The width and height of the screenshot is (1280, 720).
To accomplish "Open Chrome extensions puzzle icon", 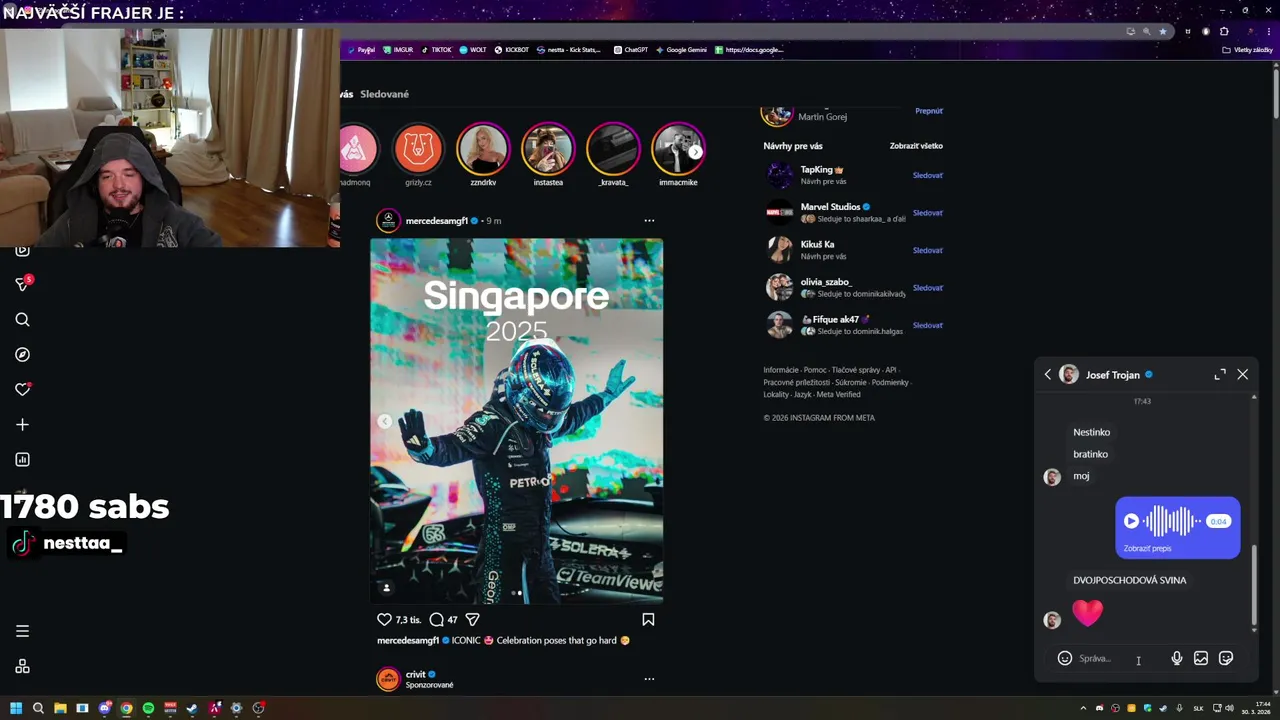I will pyautogui.click(x=1223, y=31).
